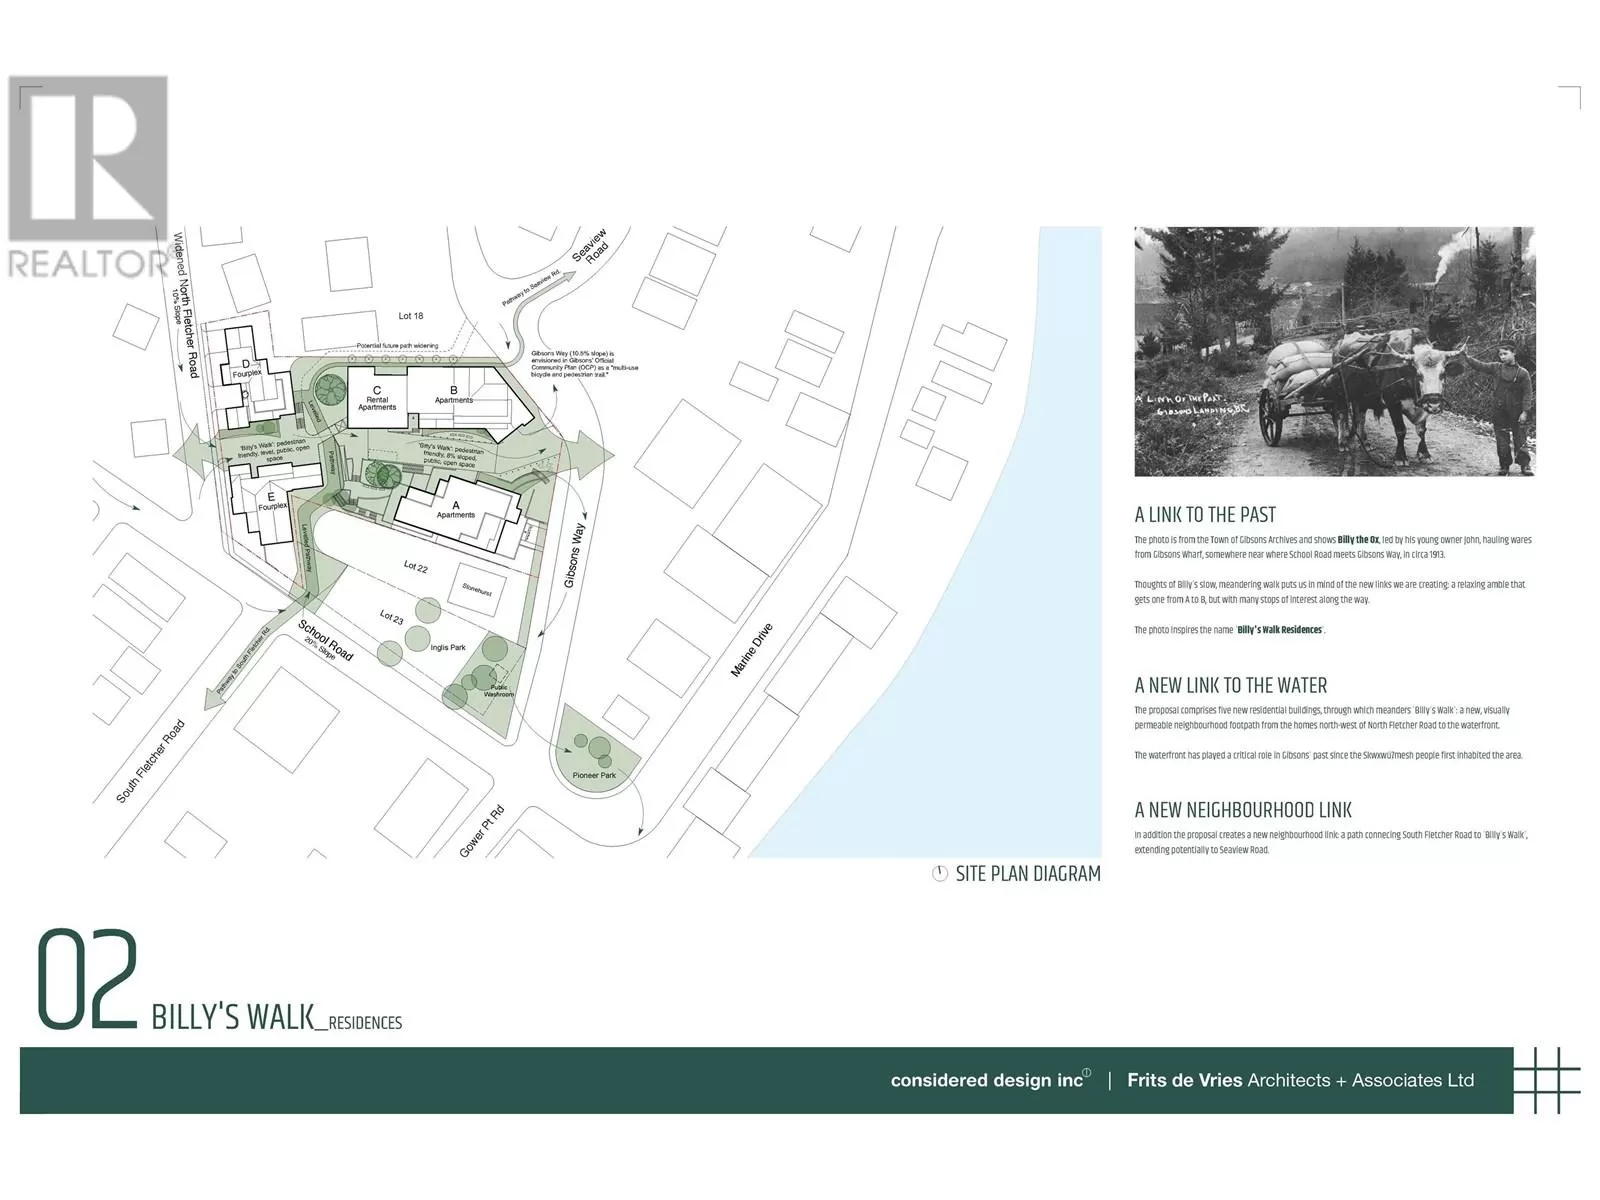Click the Marine Drive road label
1600x1200 pixels.
point(752,650)
